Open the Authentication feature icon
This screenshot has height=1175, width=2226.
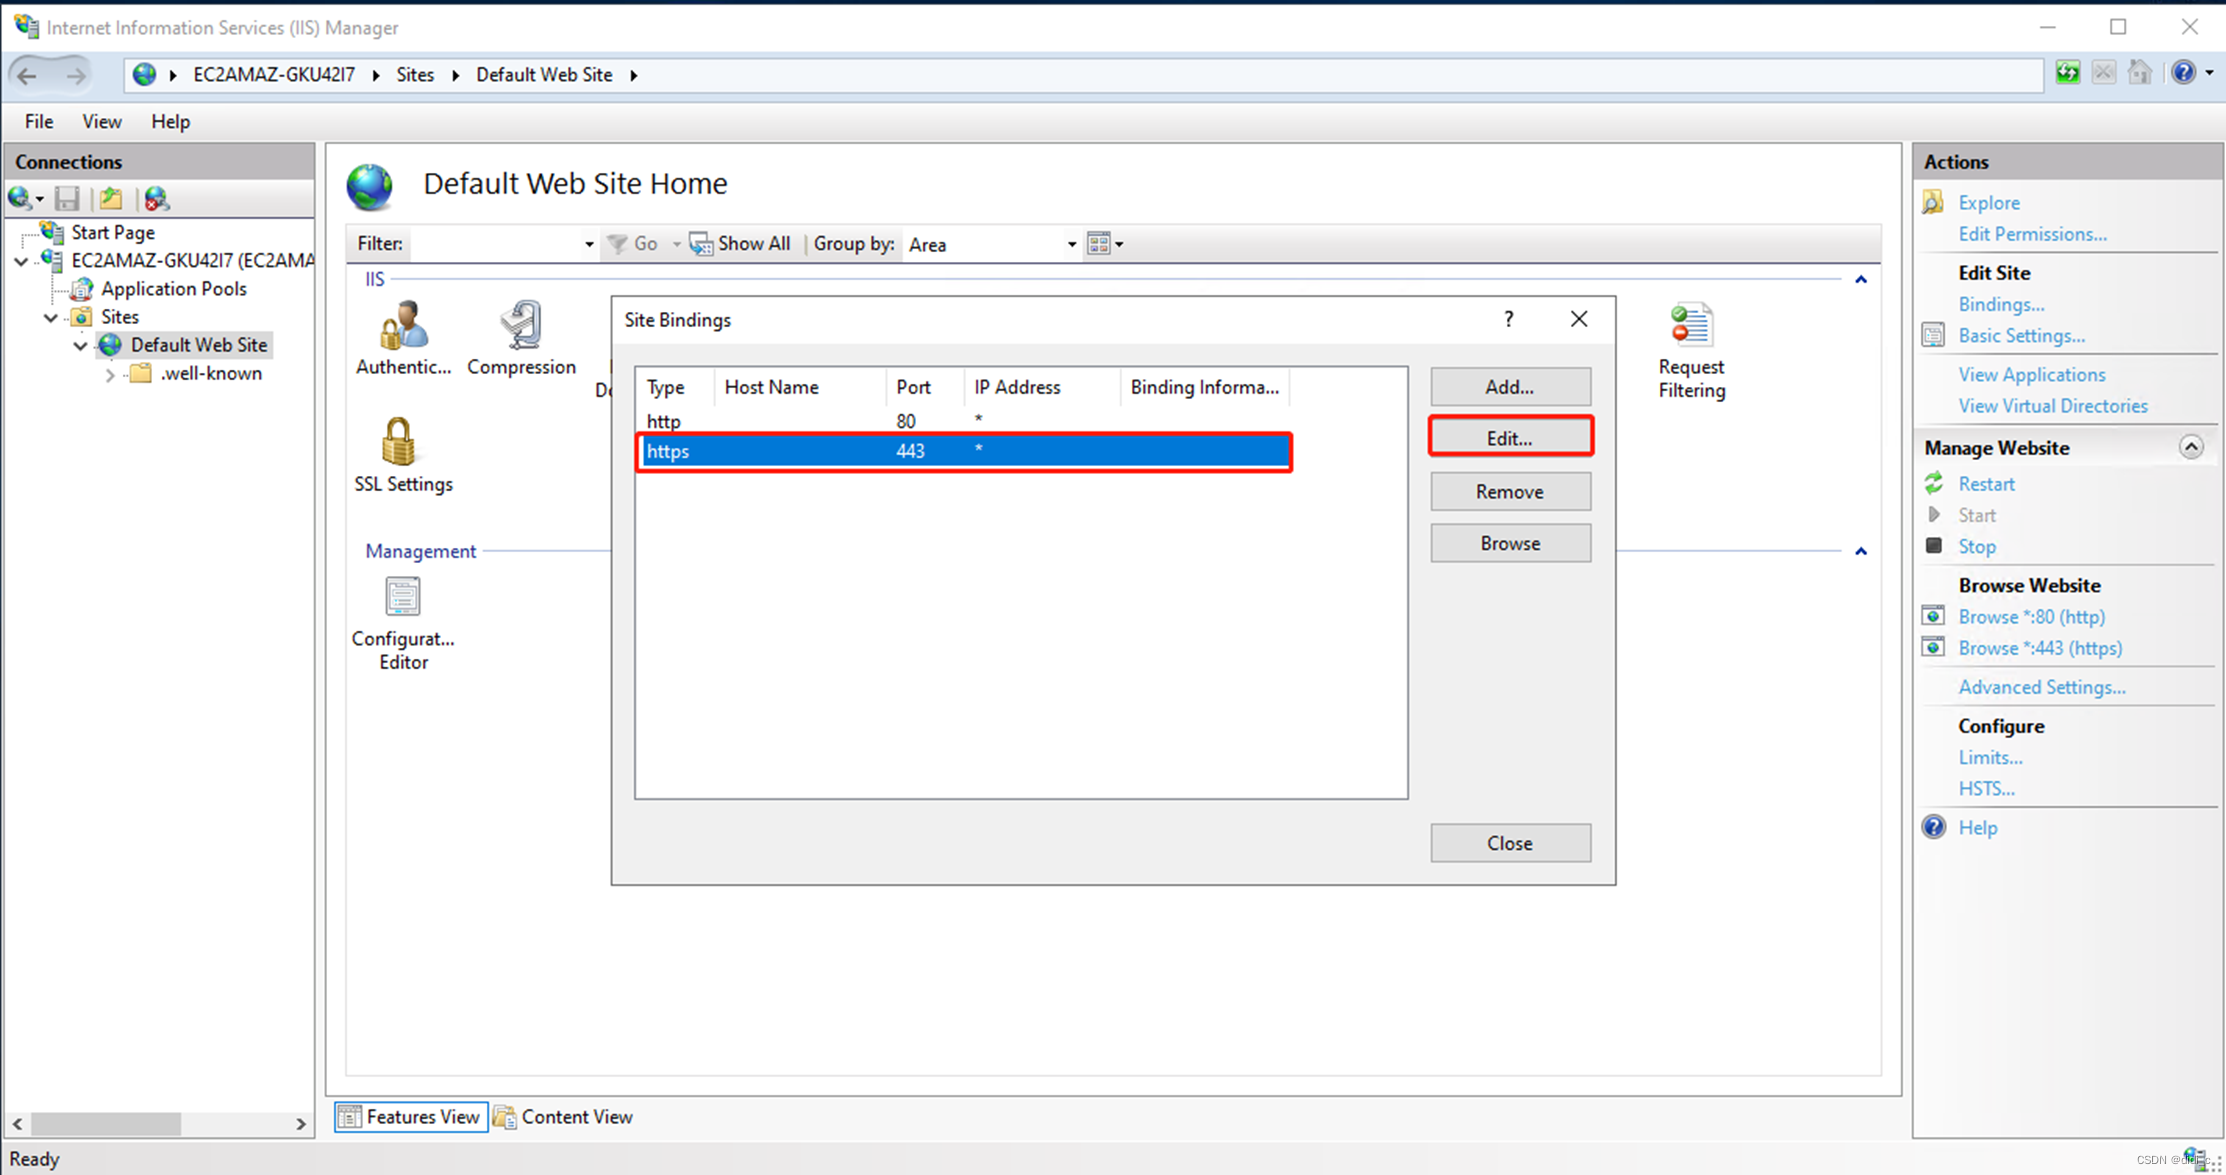(403, 338)
